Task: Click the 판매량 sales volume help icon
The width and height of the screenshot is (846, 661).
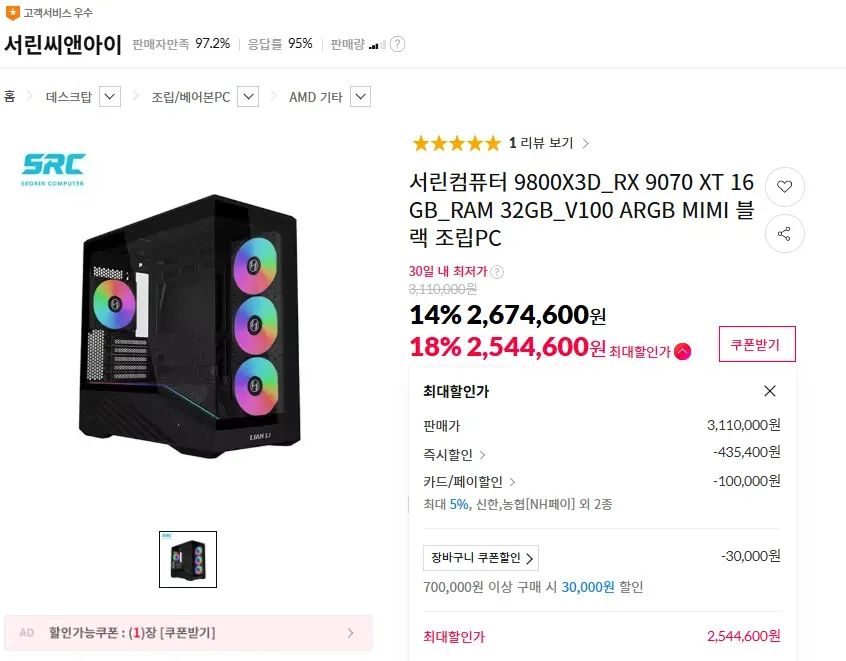Action: click(x=397, y=44)
